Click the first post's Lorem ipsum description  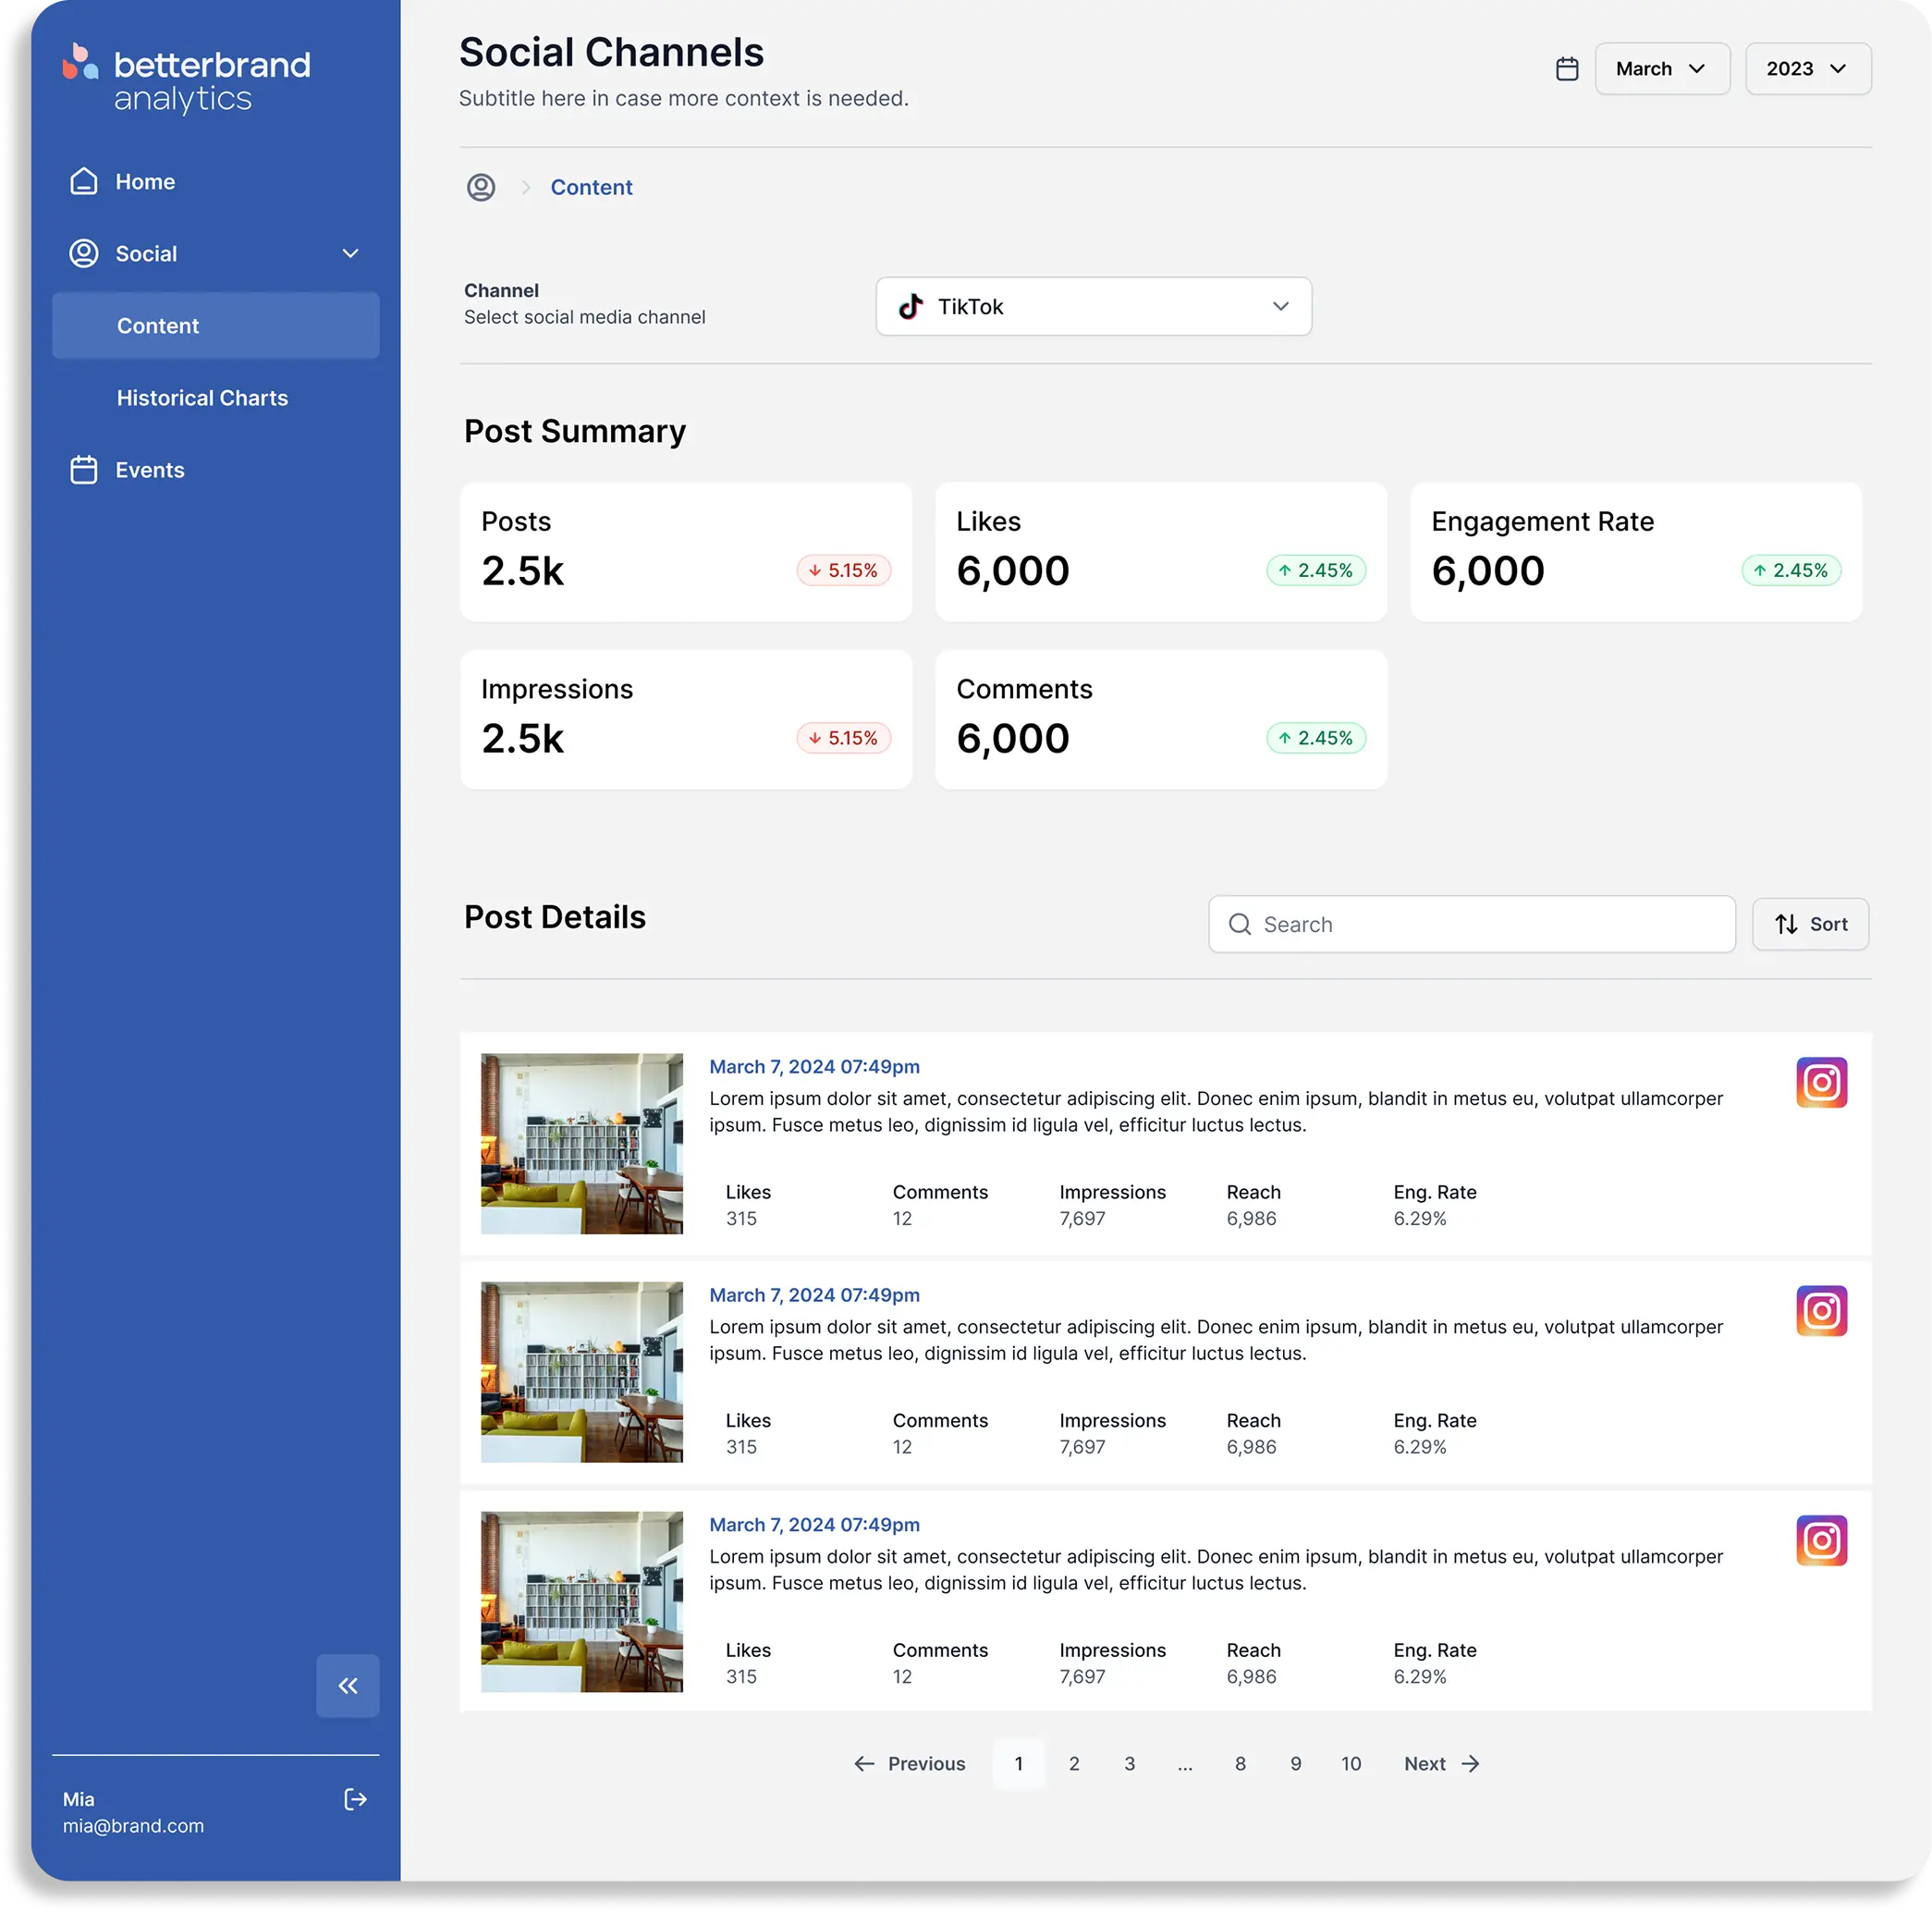pos(1217,1112)
